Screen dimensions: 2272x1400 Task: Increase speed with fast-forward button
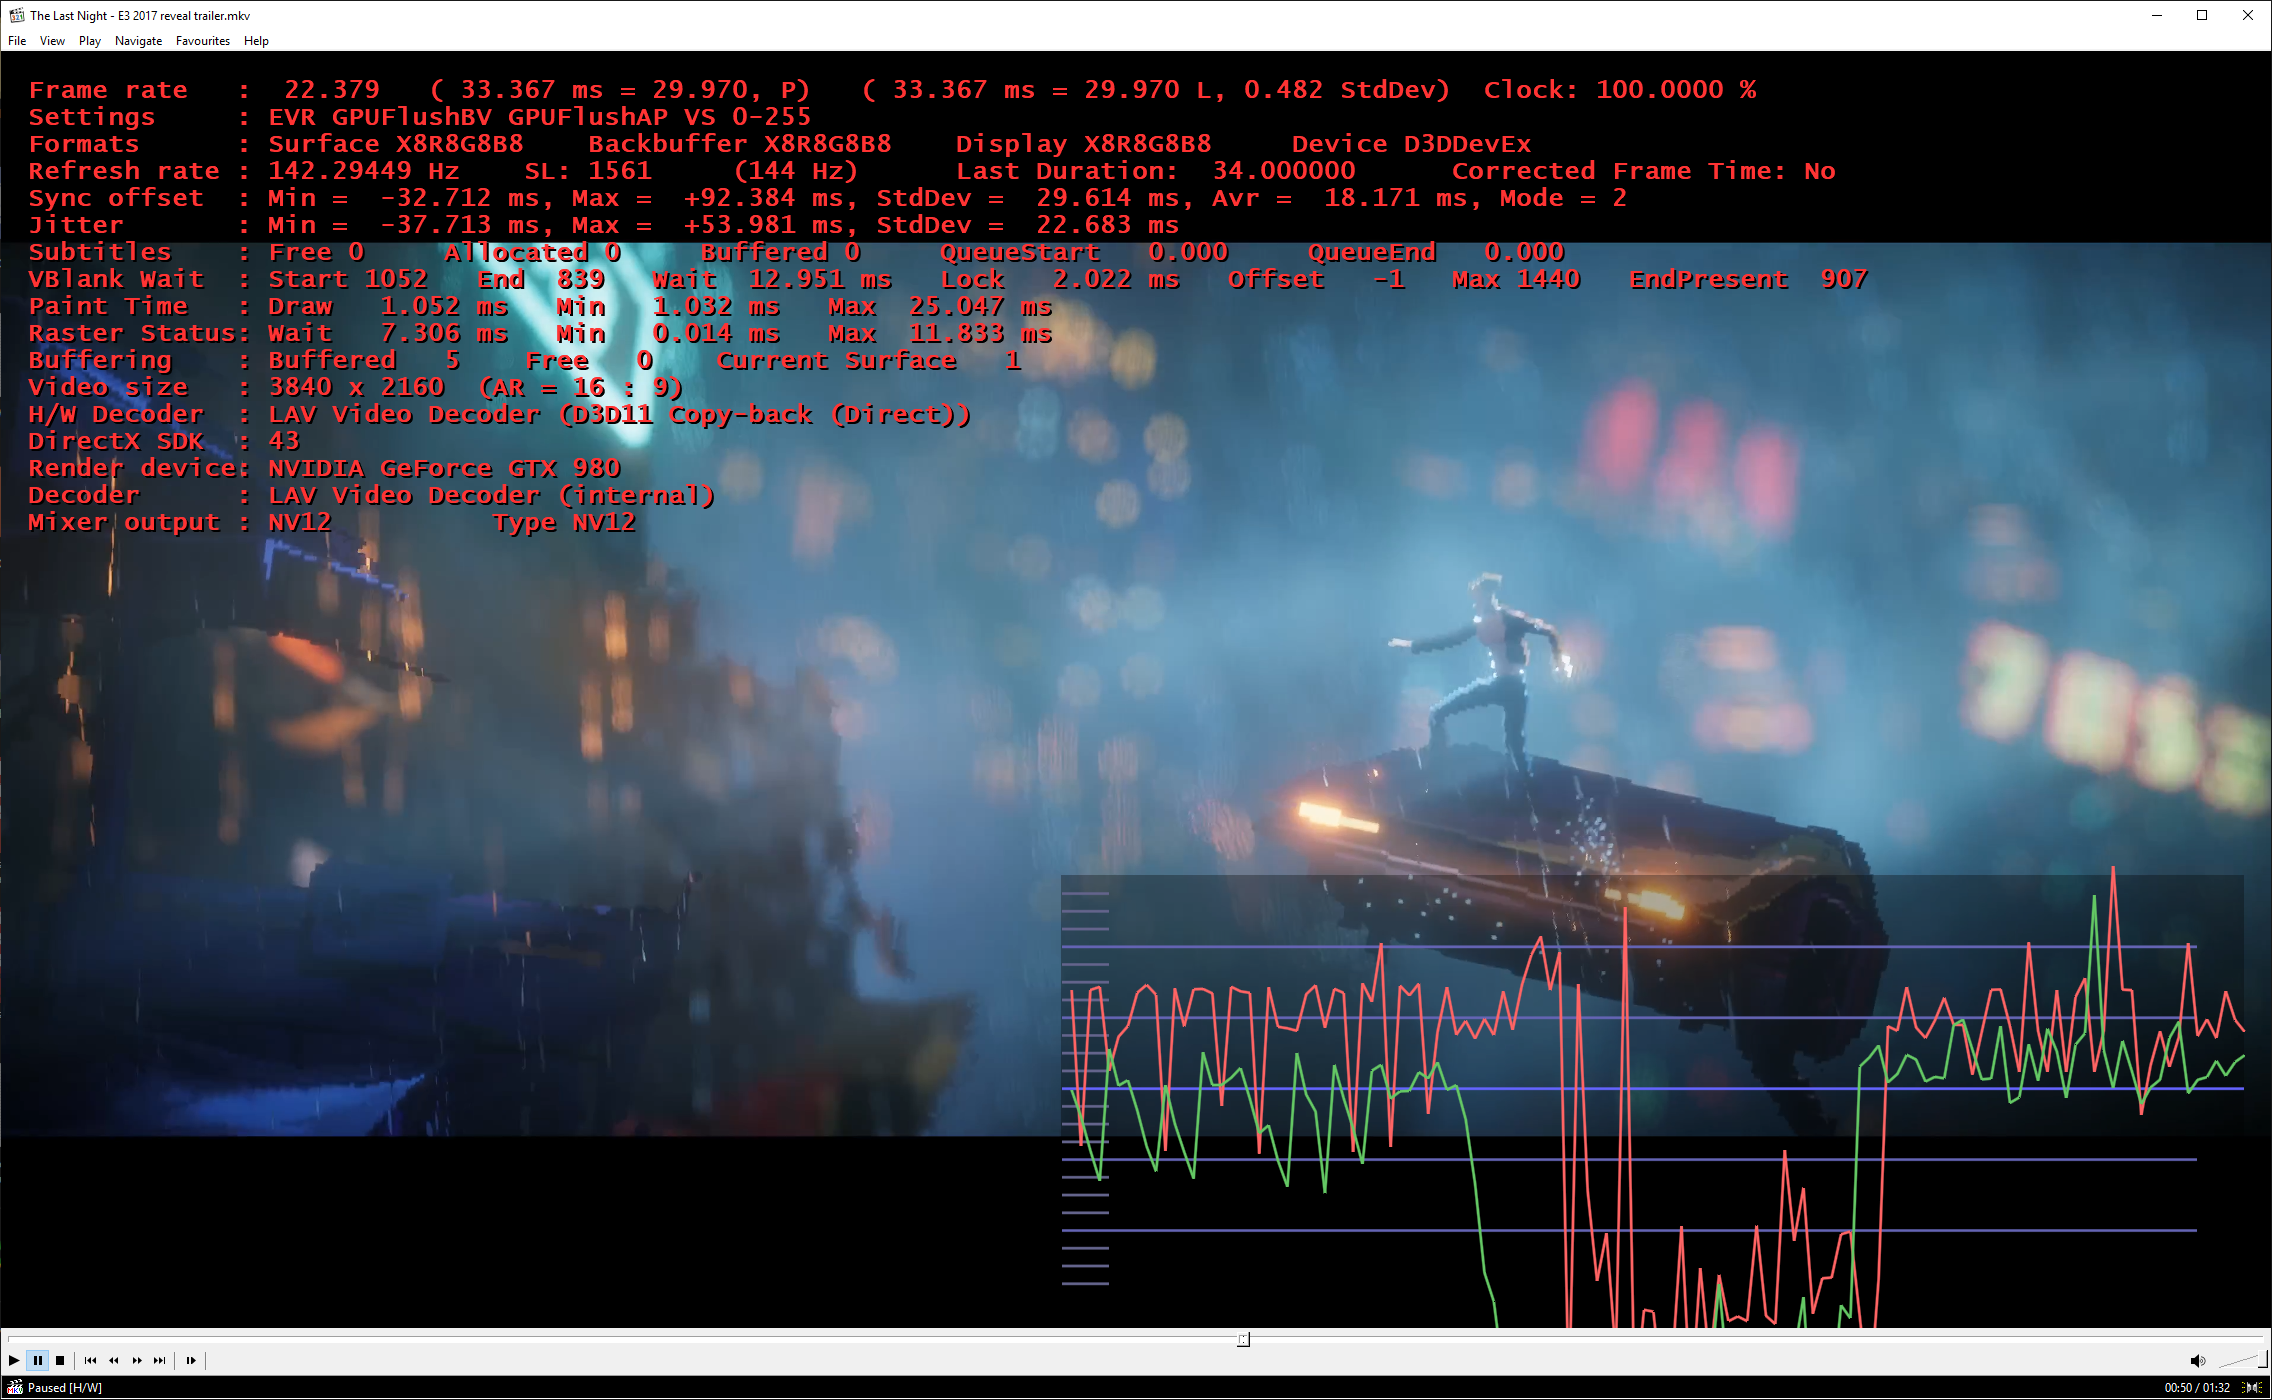click(137, 1360)
